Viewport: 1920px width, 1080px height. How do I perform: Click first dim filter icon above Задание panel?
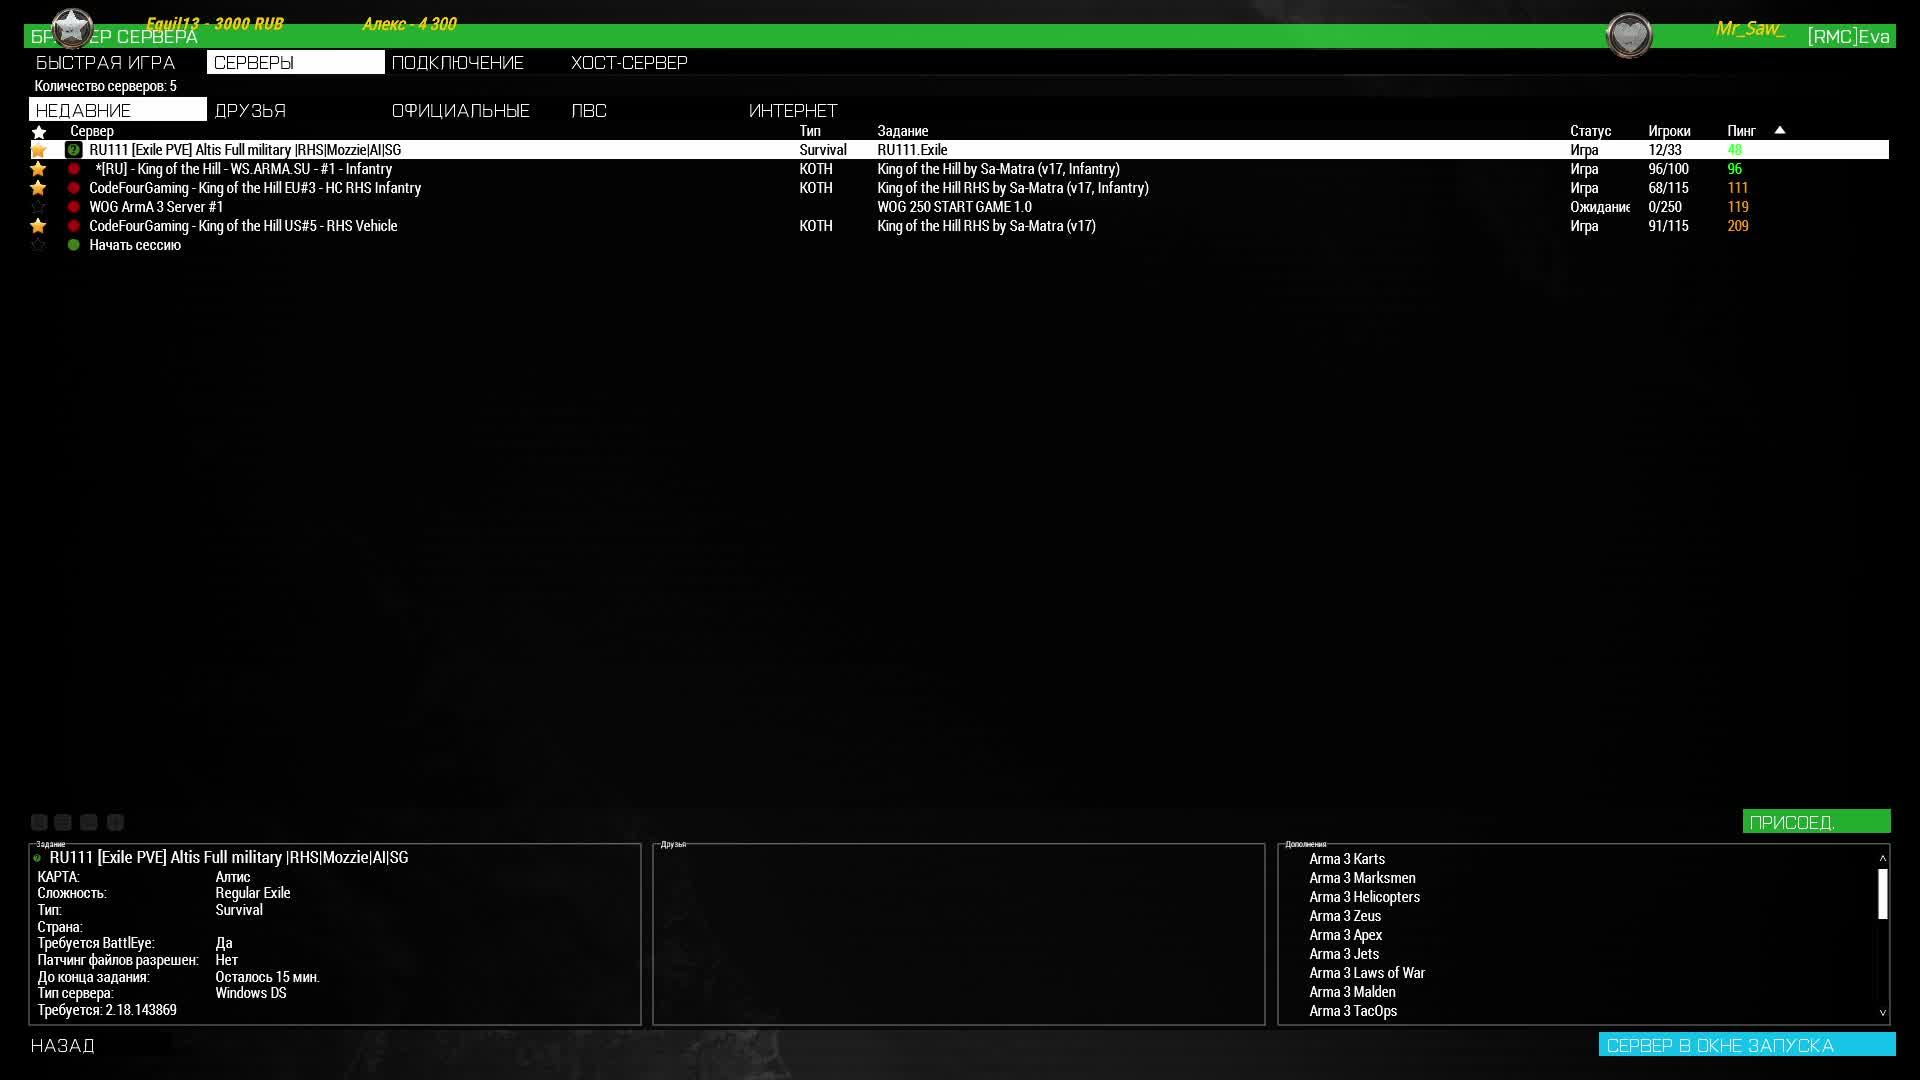pyautogui.click(x=39, y=822)
